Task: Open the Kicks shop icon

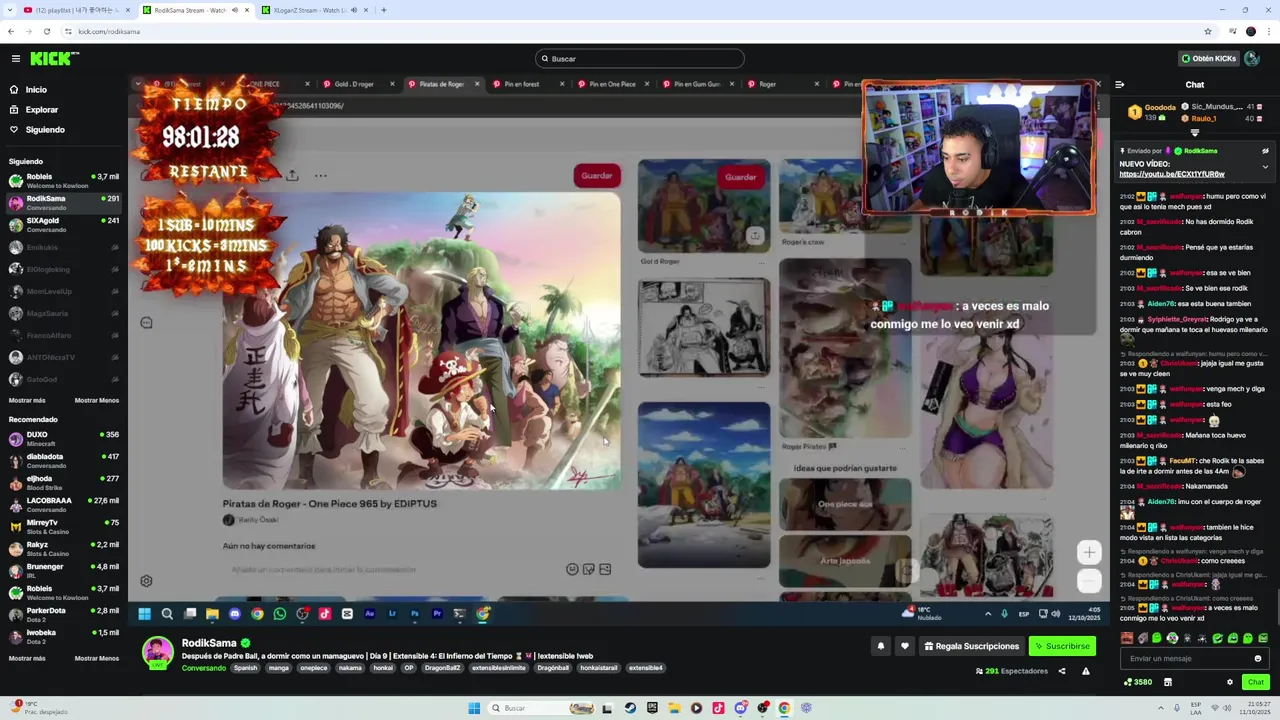Action: (x=1167, y=682)
